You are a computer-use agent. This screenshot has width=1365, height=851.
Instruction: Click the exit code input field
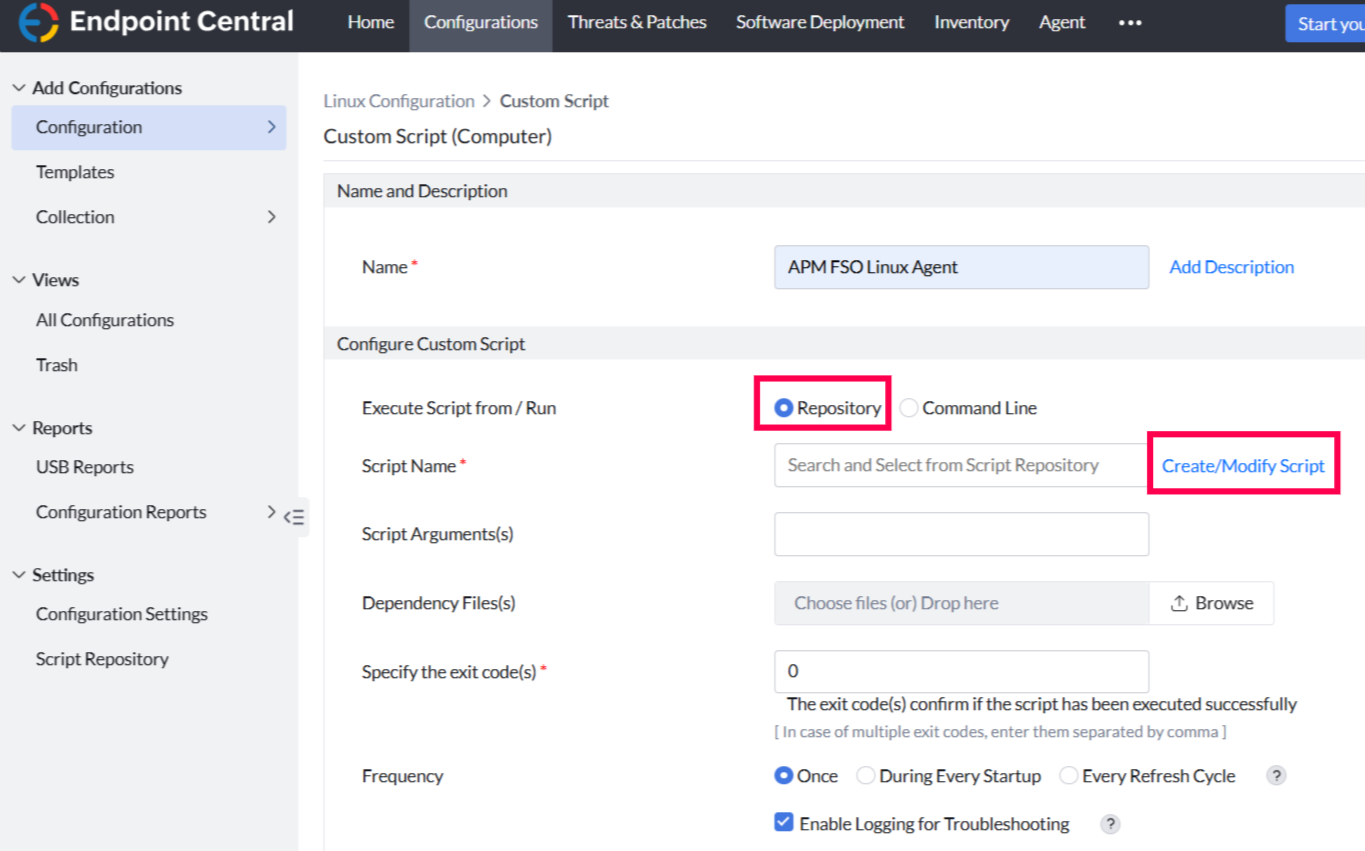[x=961, y=671]
